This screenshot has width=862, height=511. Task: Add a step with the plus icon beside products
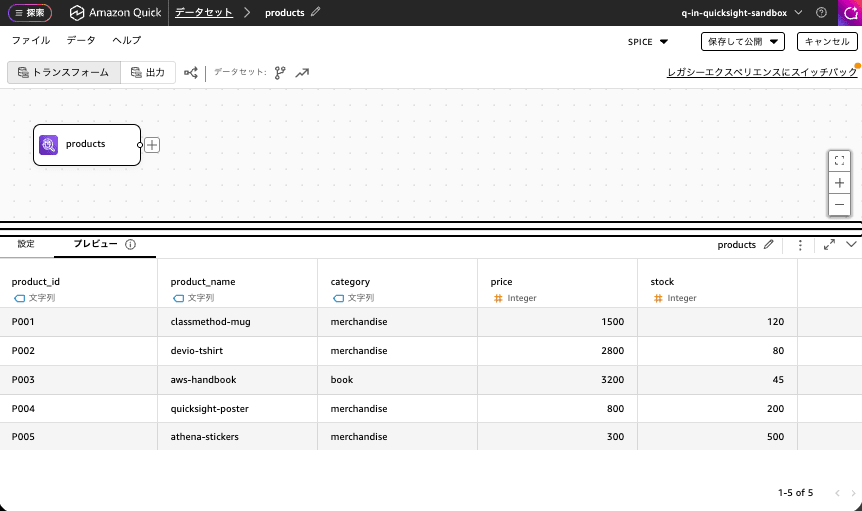[x=152, y=145]
